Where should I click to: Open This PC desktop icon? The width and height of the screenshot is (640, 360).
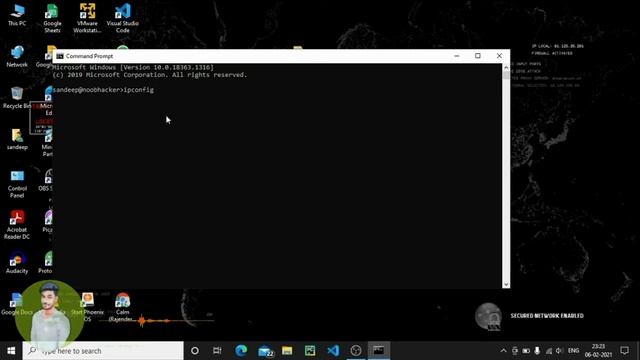(17, 16)
